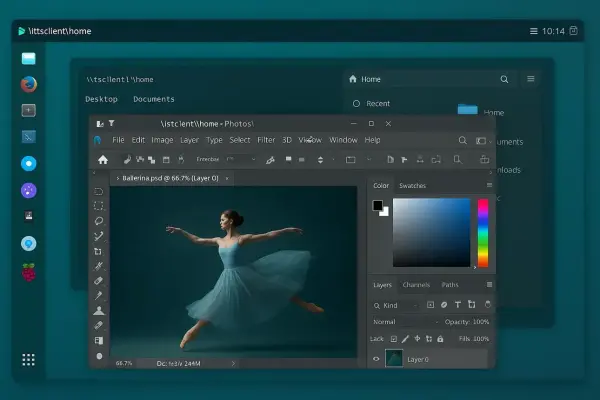The height and width of the screenshot is (400, 600).
Task: Open search in Photoshop menu bar
Action: point(463,140)
